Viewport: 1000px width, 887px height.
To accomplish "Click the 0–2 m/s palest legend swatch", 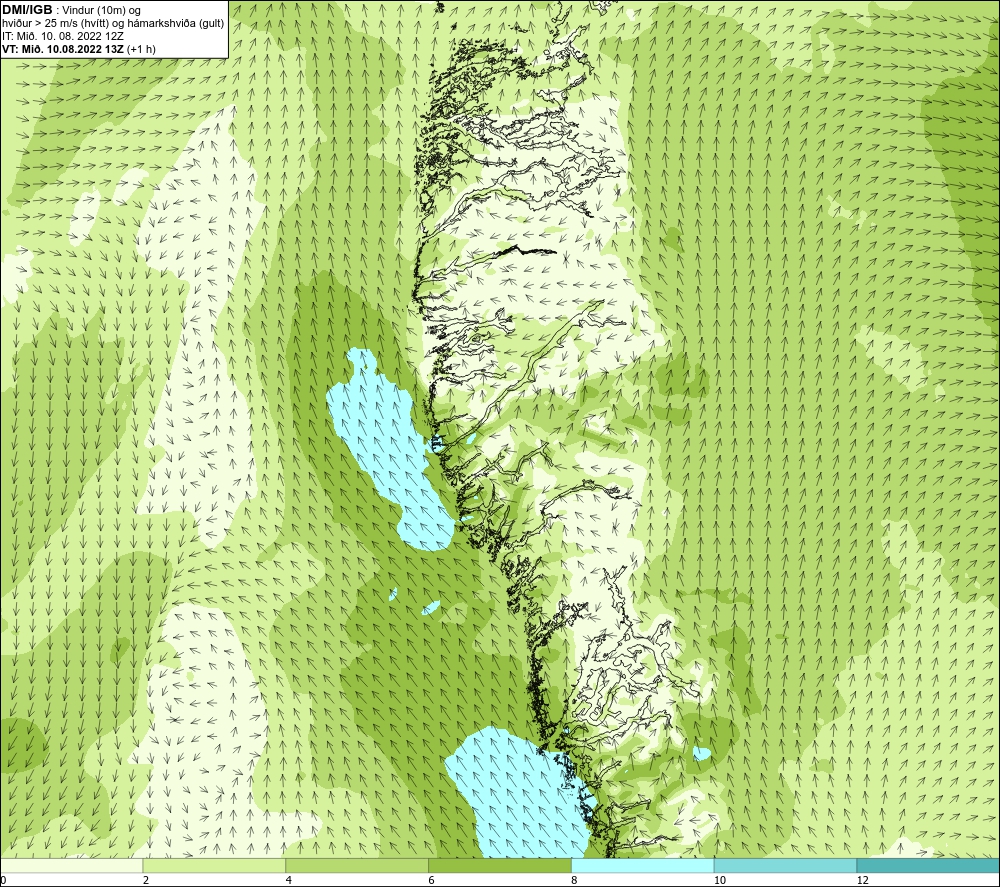I will pyautogui.click(x=72, y=865).
